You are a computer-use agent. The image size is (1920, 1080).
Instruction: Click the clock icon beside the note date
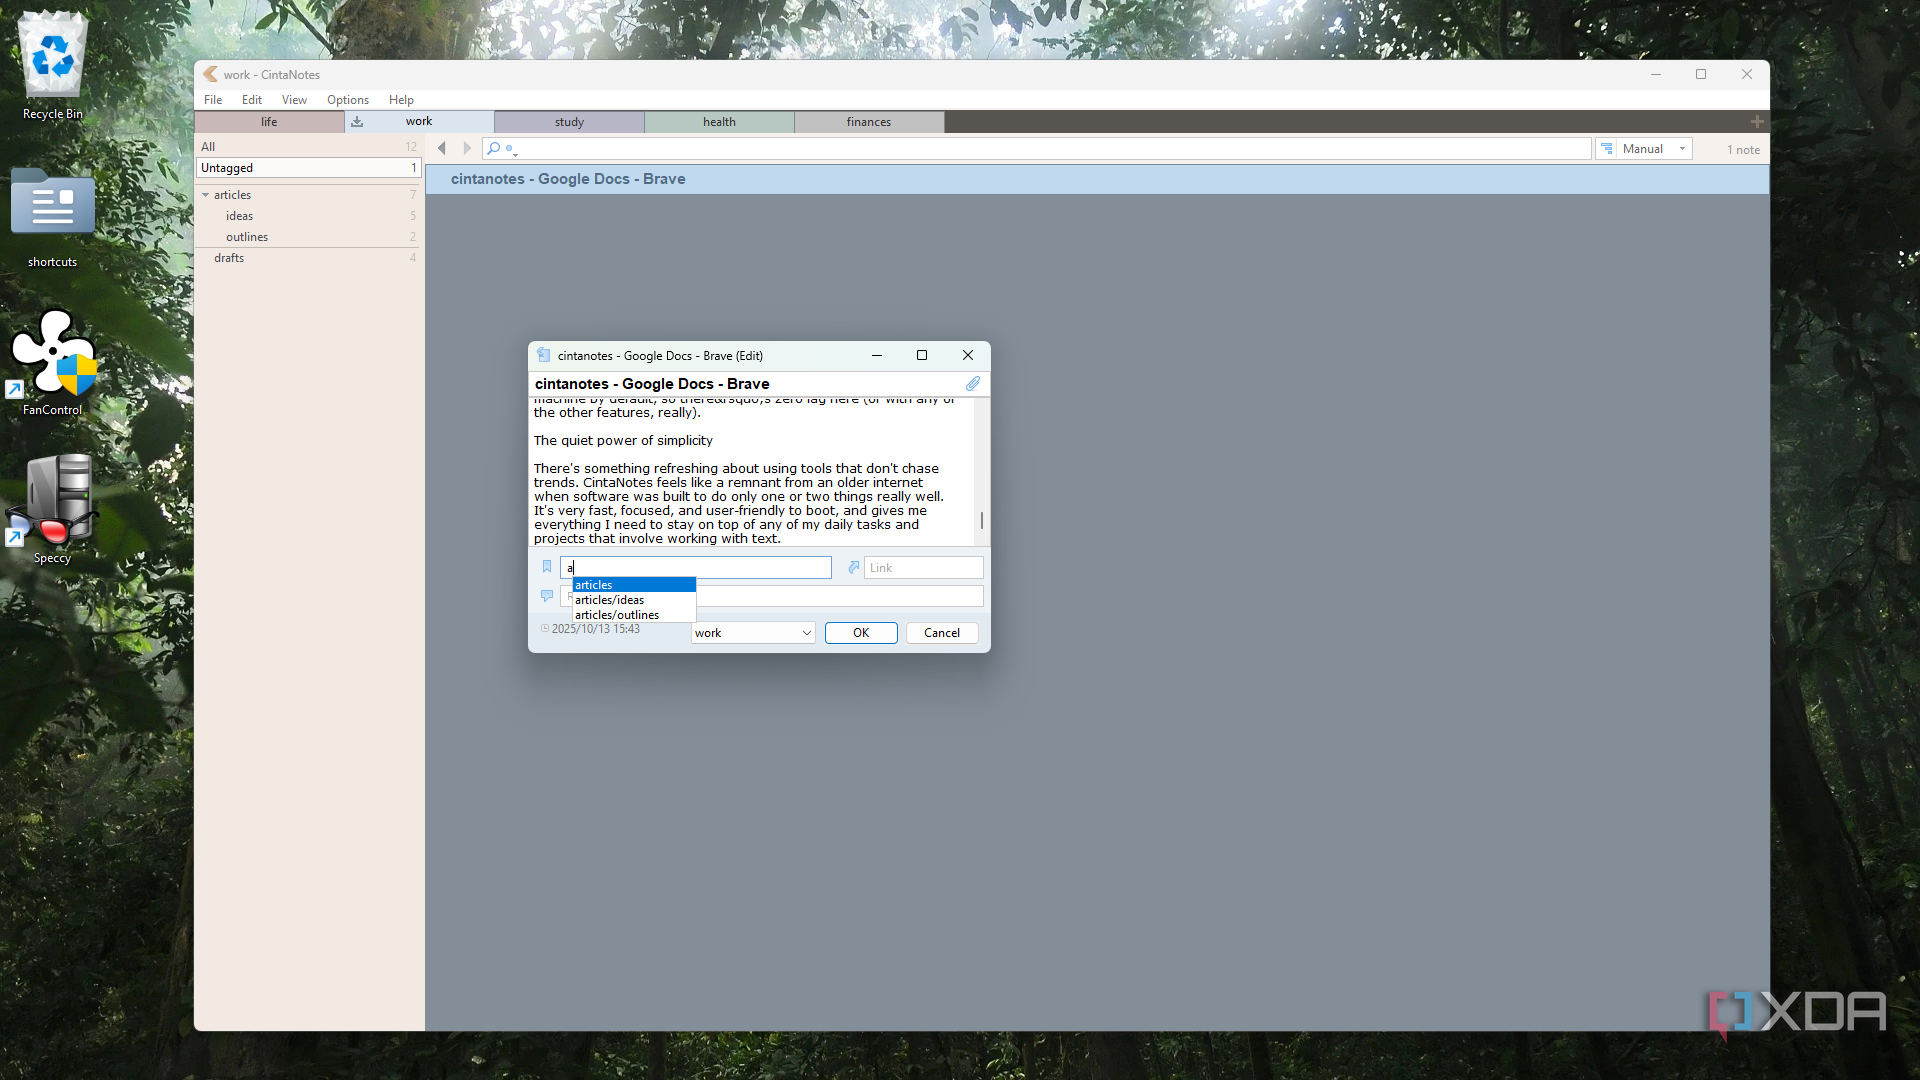[545, 629]
